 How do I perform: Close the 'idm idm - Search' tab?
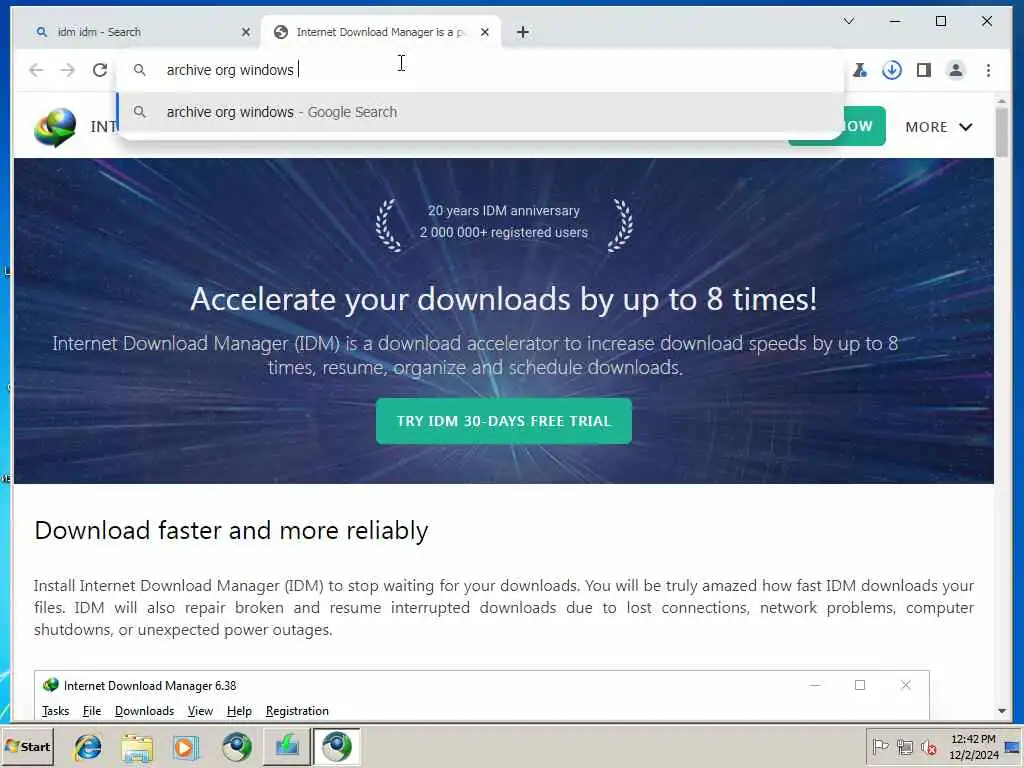point(246,32)
